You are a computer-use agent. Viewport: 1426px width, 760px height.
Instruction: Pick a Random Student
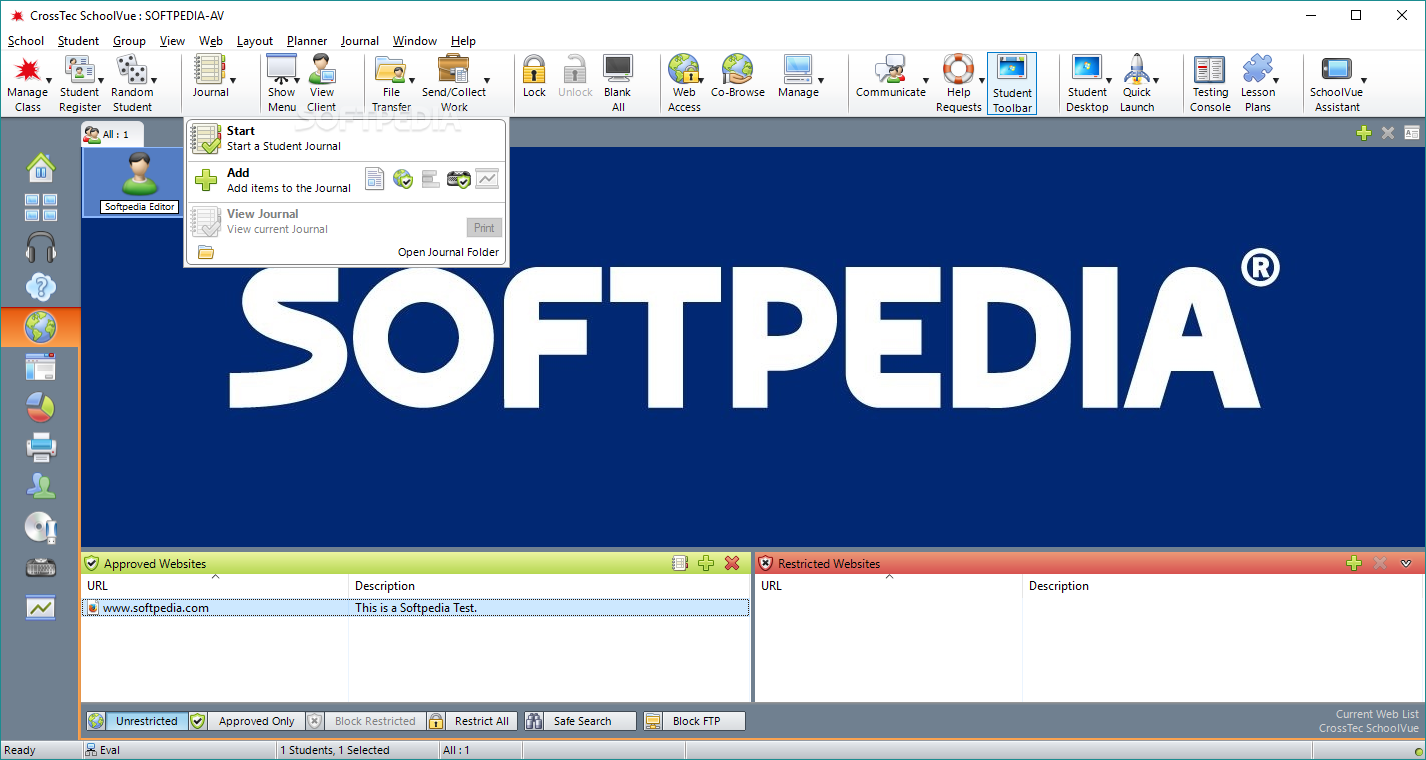tap(131, 83)
